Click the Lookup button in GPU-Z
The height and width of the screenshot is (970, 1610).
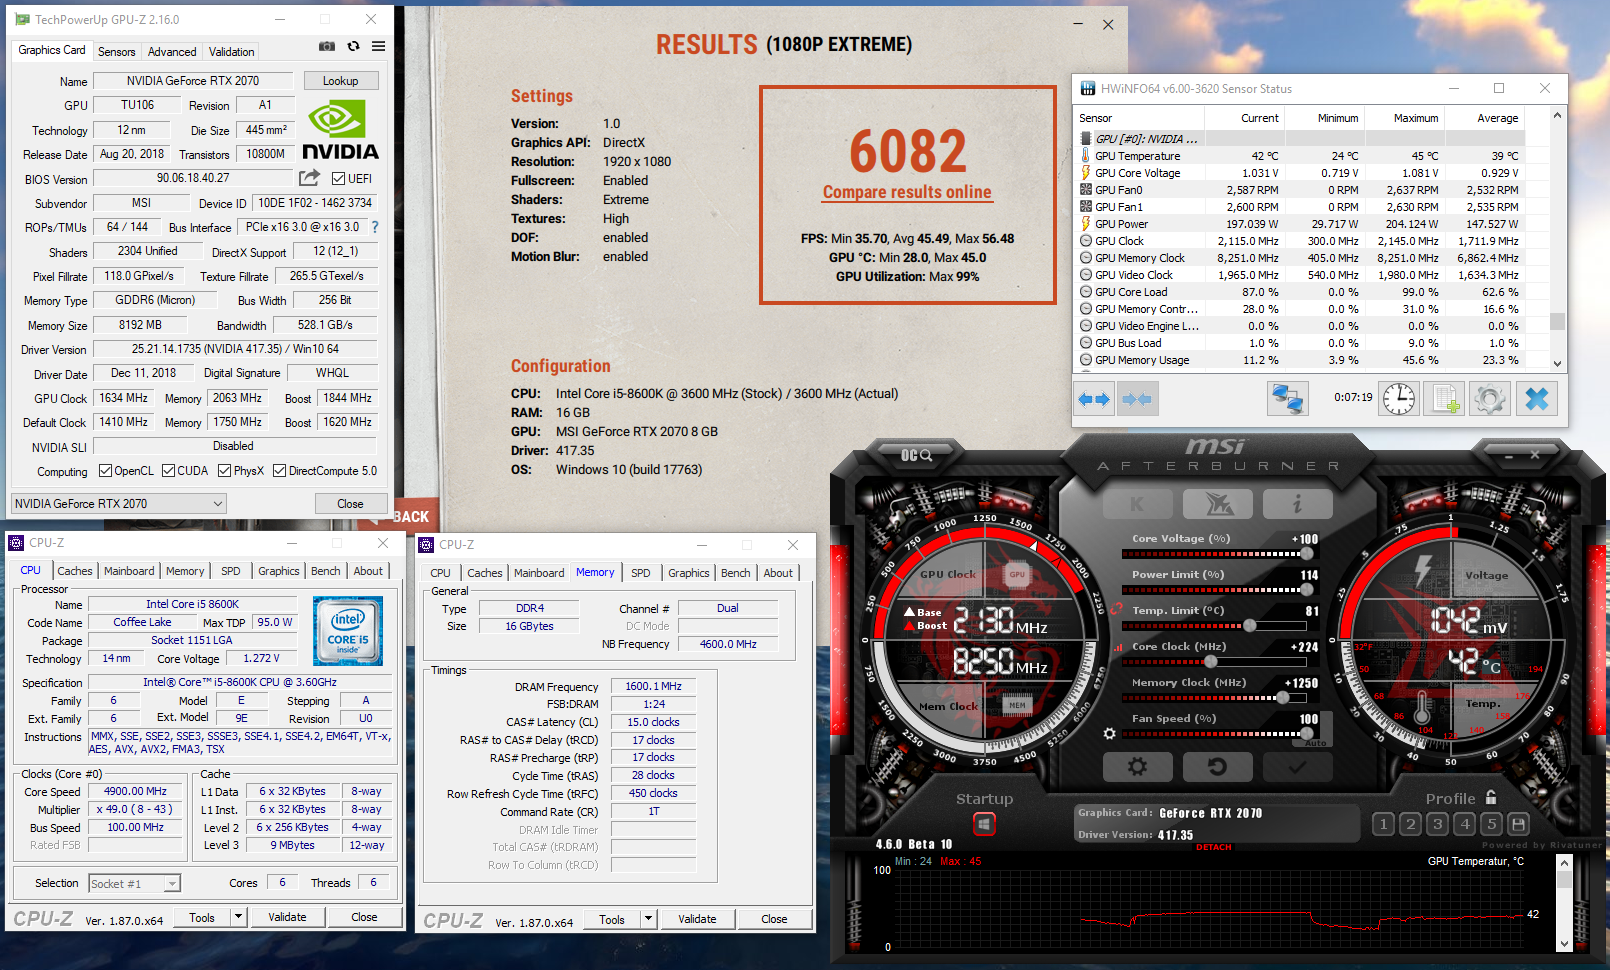340,81
